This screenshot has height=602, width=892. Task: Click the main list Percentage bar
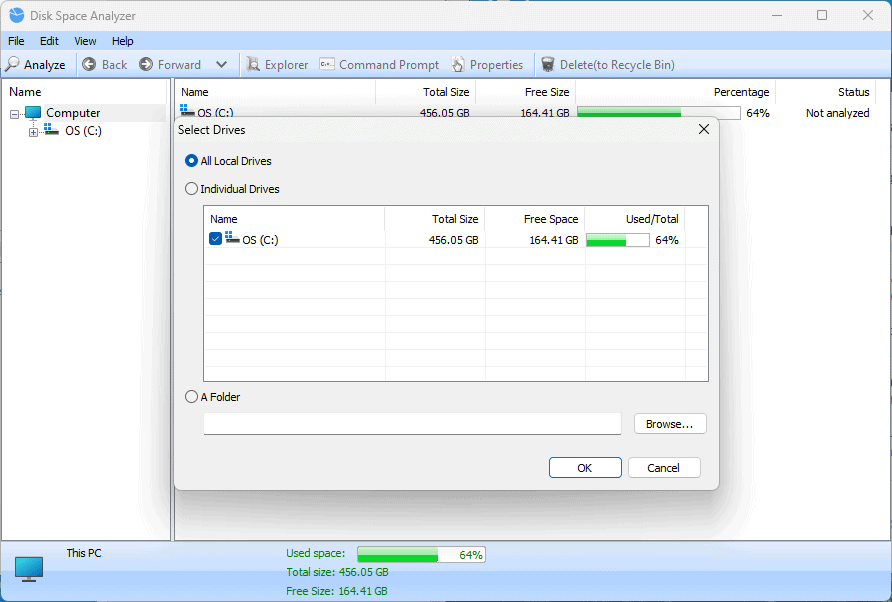659,113
